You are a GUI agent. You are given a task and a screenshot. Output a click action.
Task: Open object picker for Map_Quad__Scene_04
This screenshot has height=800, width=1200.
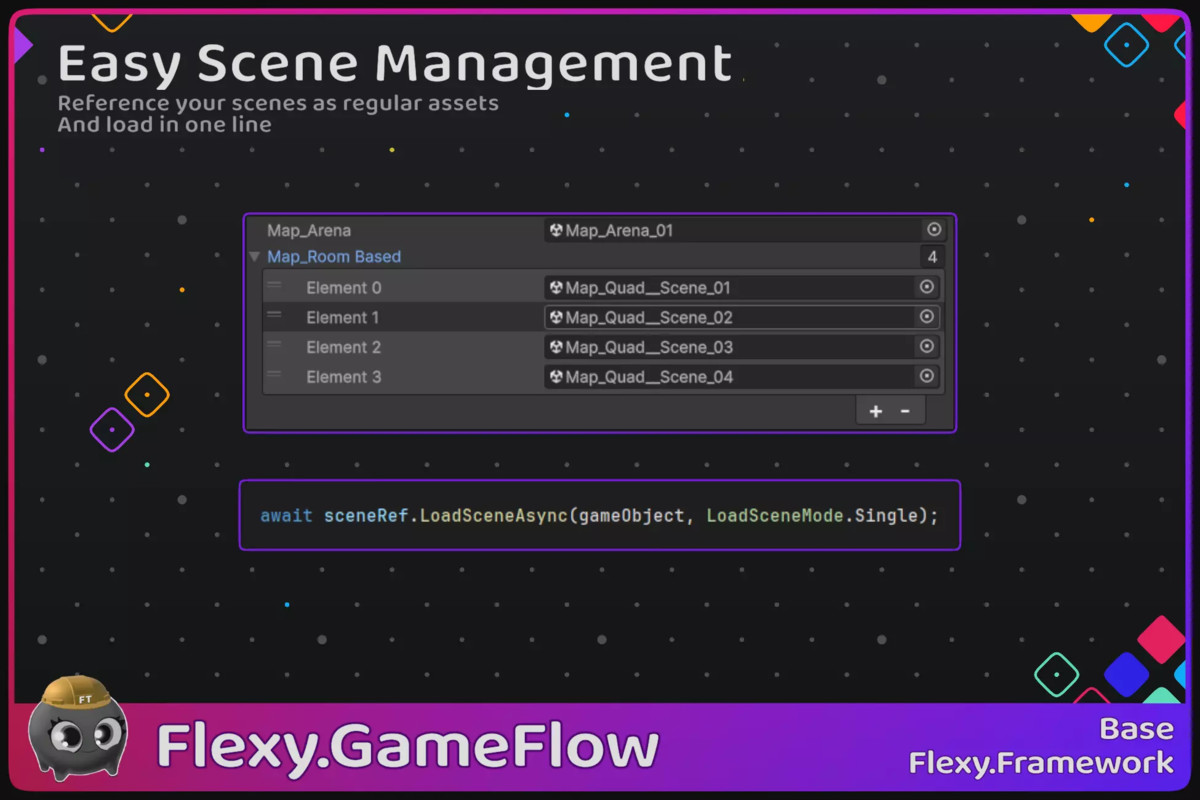click(927, 377)
